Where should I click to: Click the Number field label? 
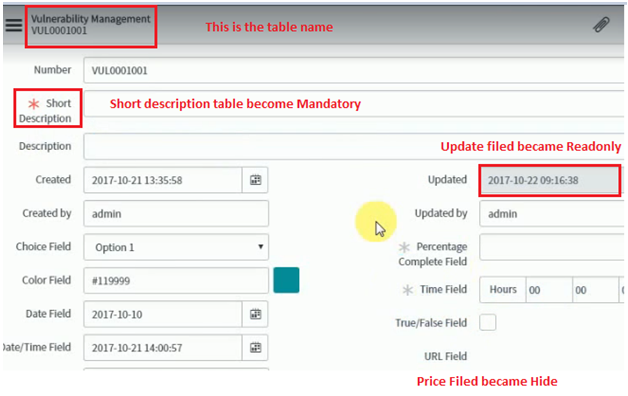point(52,70)
